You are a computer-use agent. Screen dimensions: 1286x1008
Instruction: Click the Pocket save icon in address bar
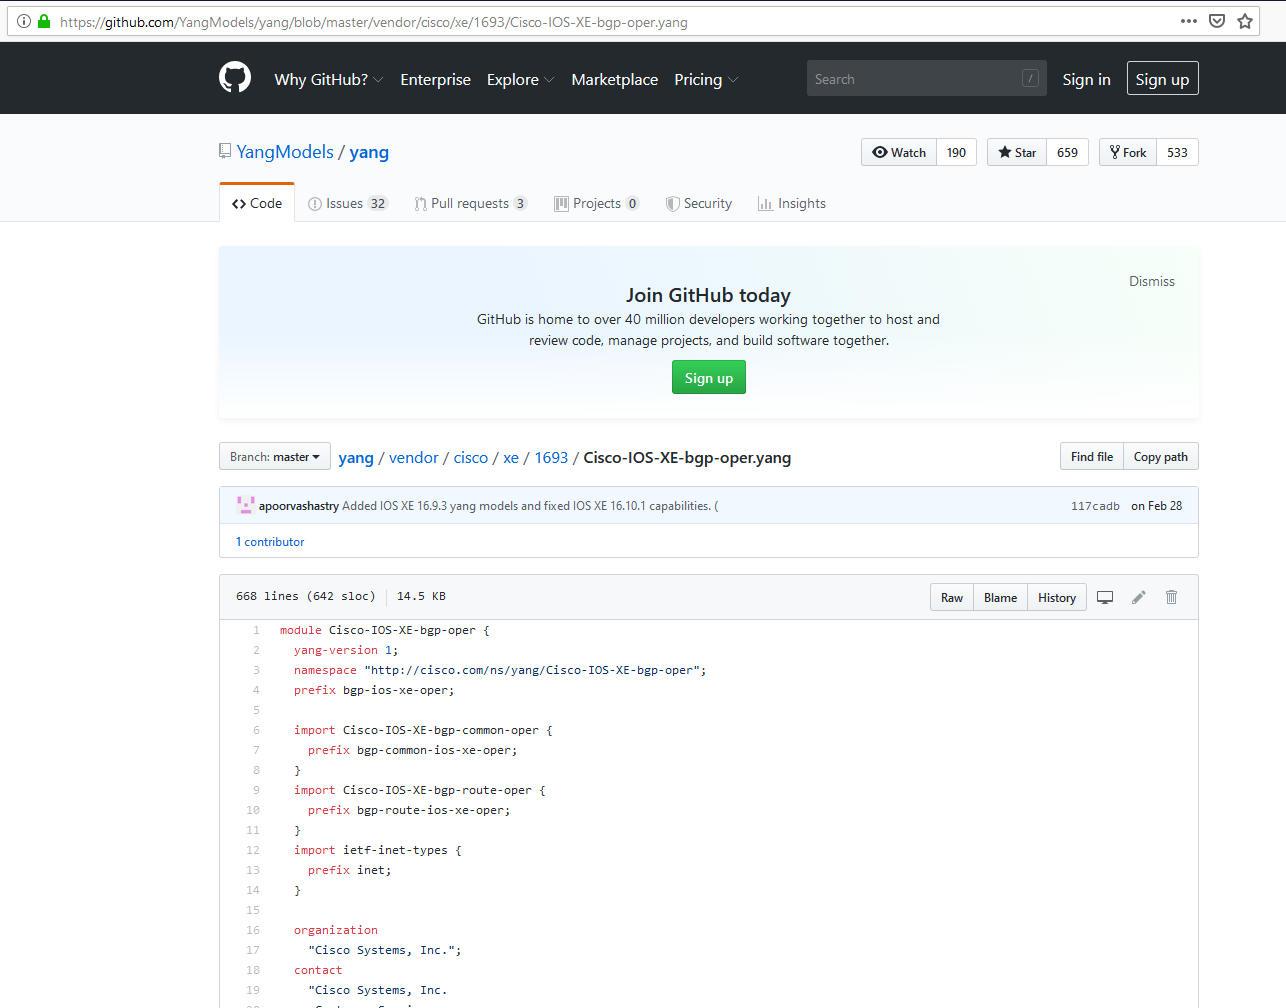pyautogui.click(x=1217, y=21)
